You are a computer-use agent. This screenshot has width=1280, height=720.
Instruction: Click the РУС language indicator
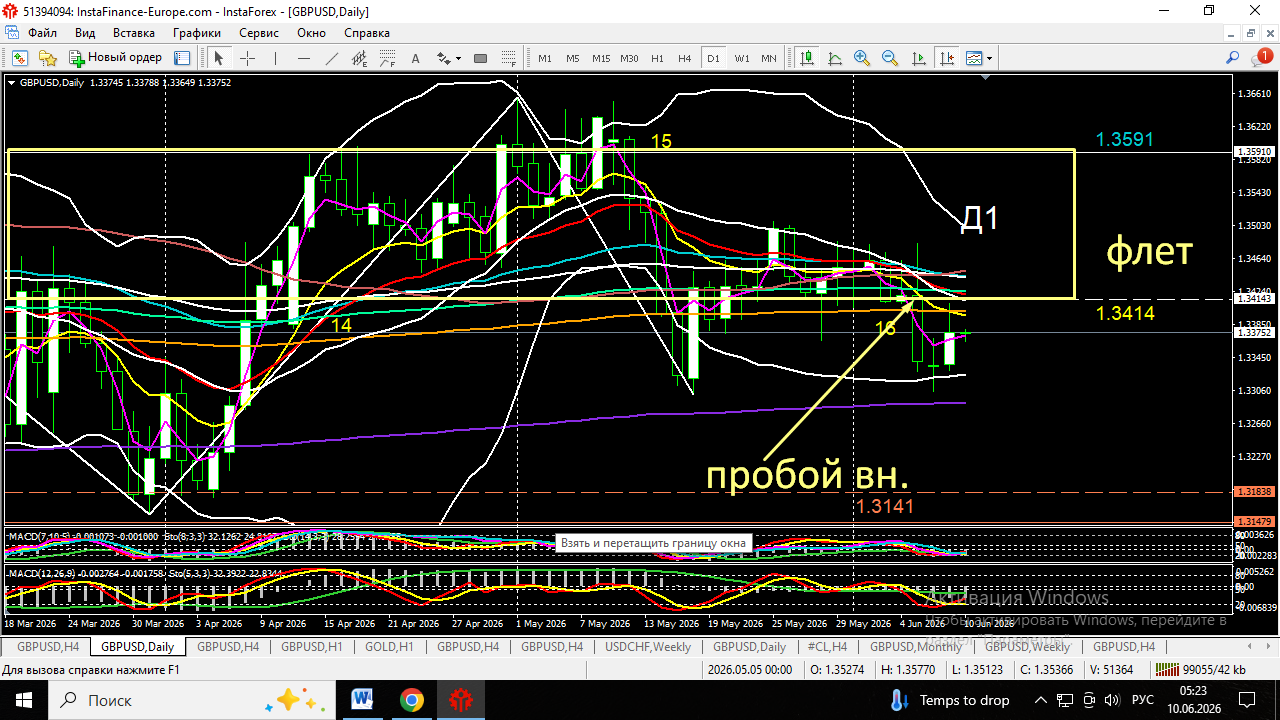click(1143, 700)
